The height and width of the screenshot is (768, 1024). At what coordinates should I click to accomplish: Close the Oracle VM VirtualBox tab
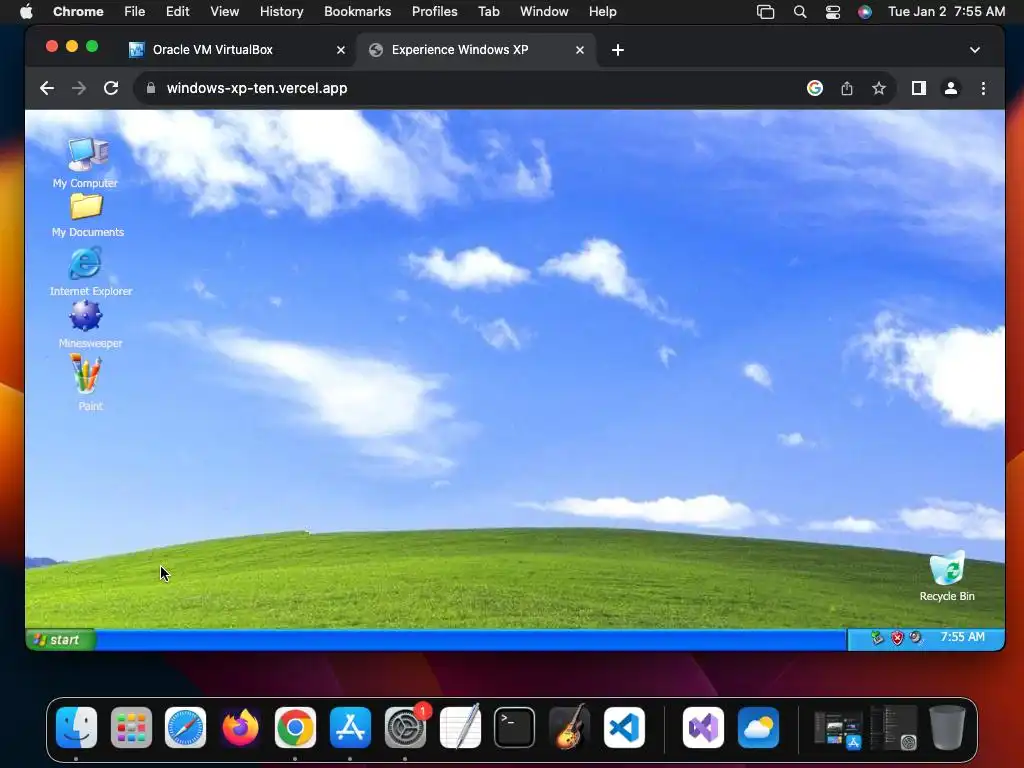point(341,50)
